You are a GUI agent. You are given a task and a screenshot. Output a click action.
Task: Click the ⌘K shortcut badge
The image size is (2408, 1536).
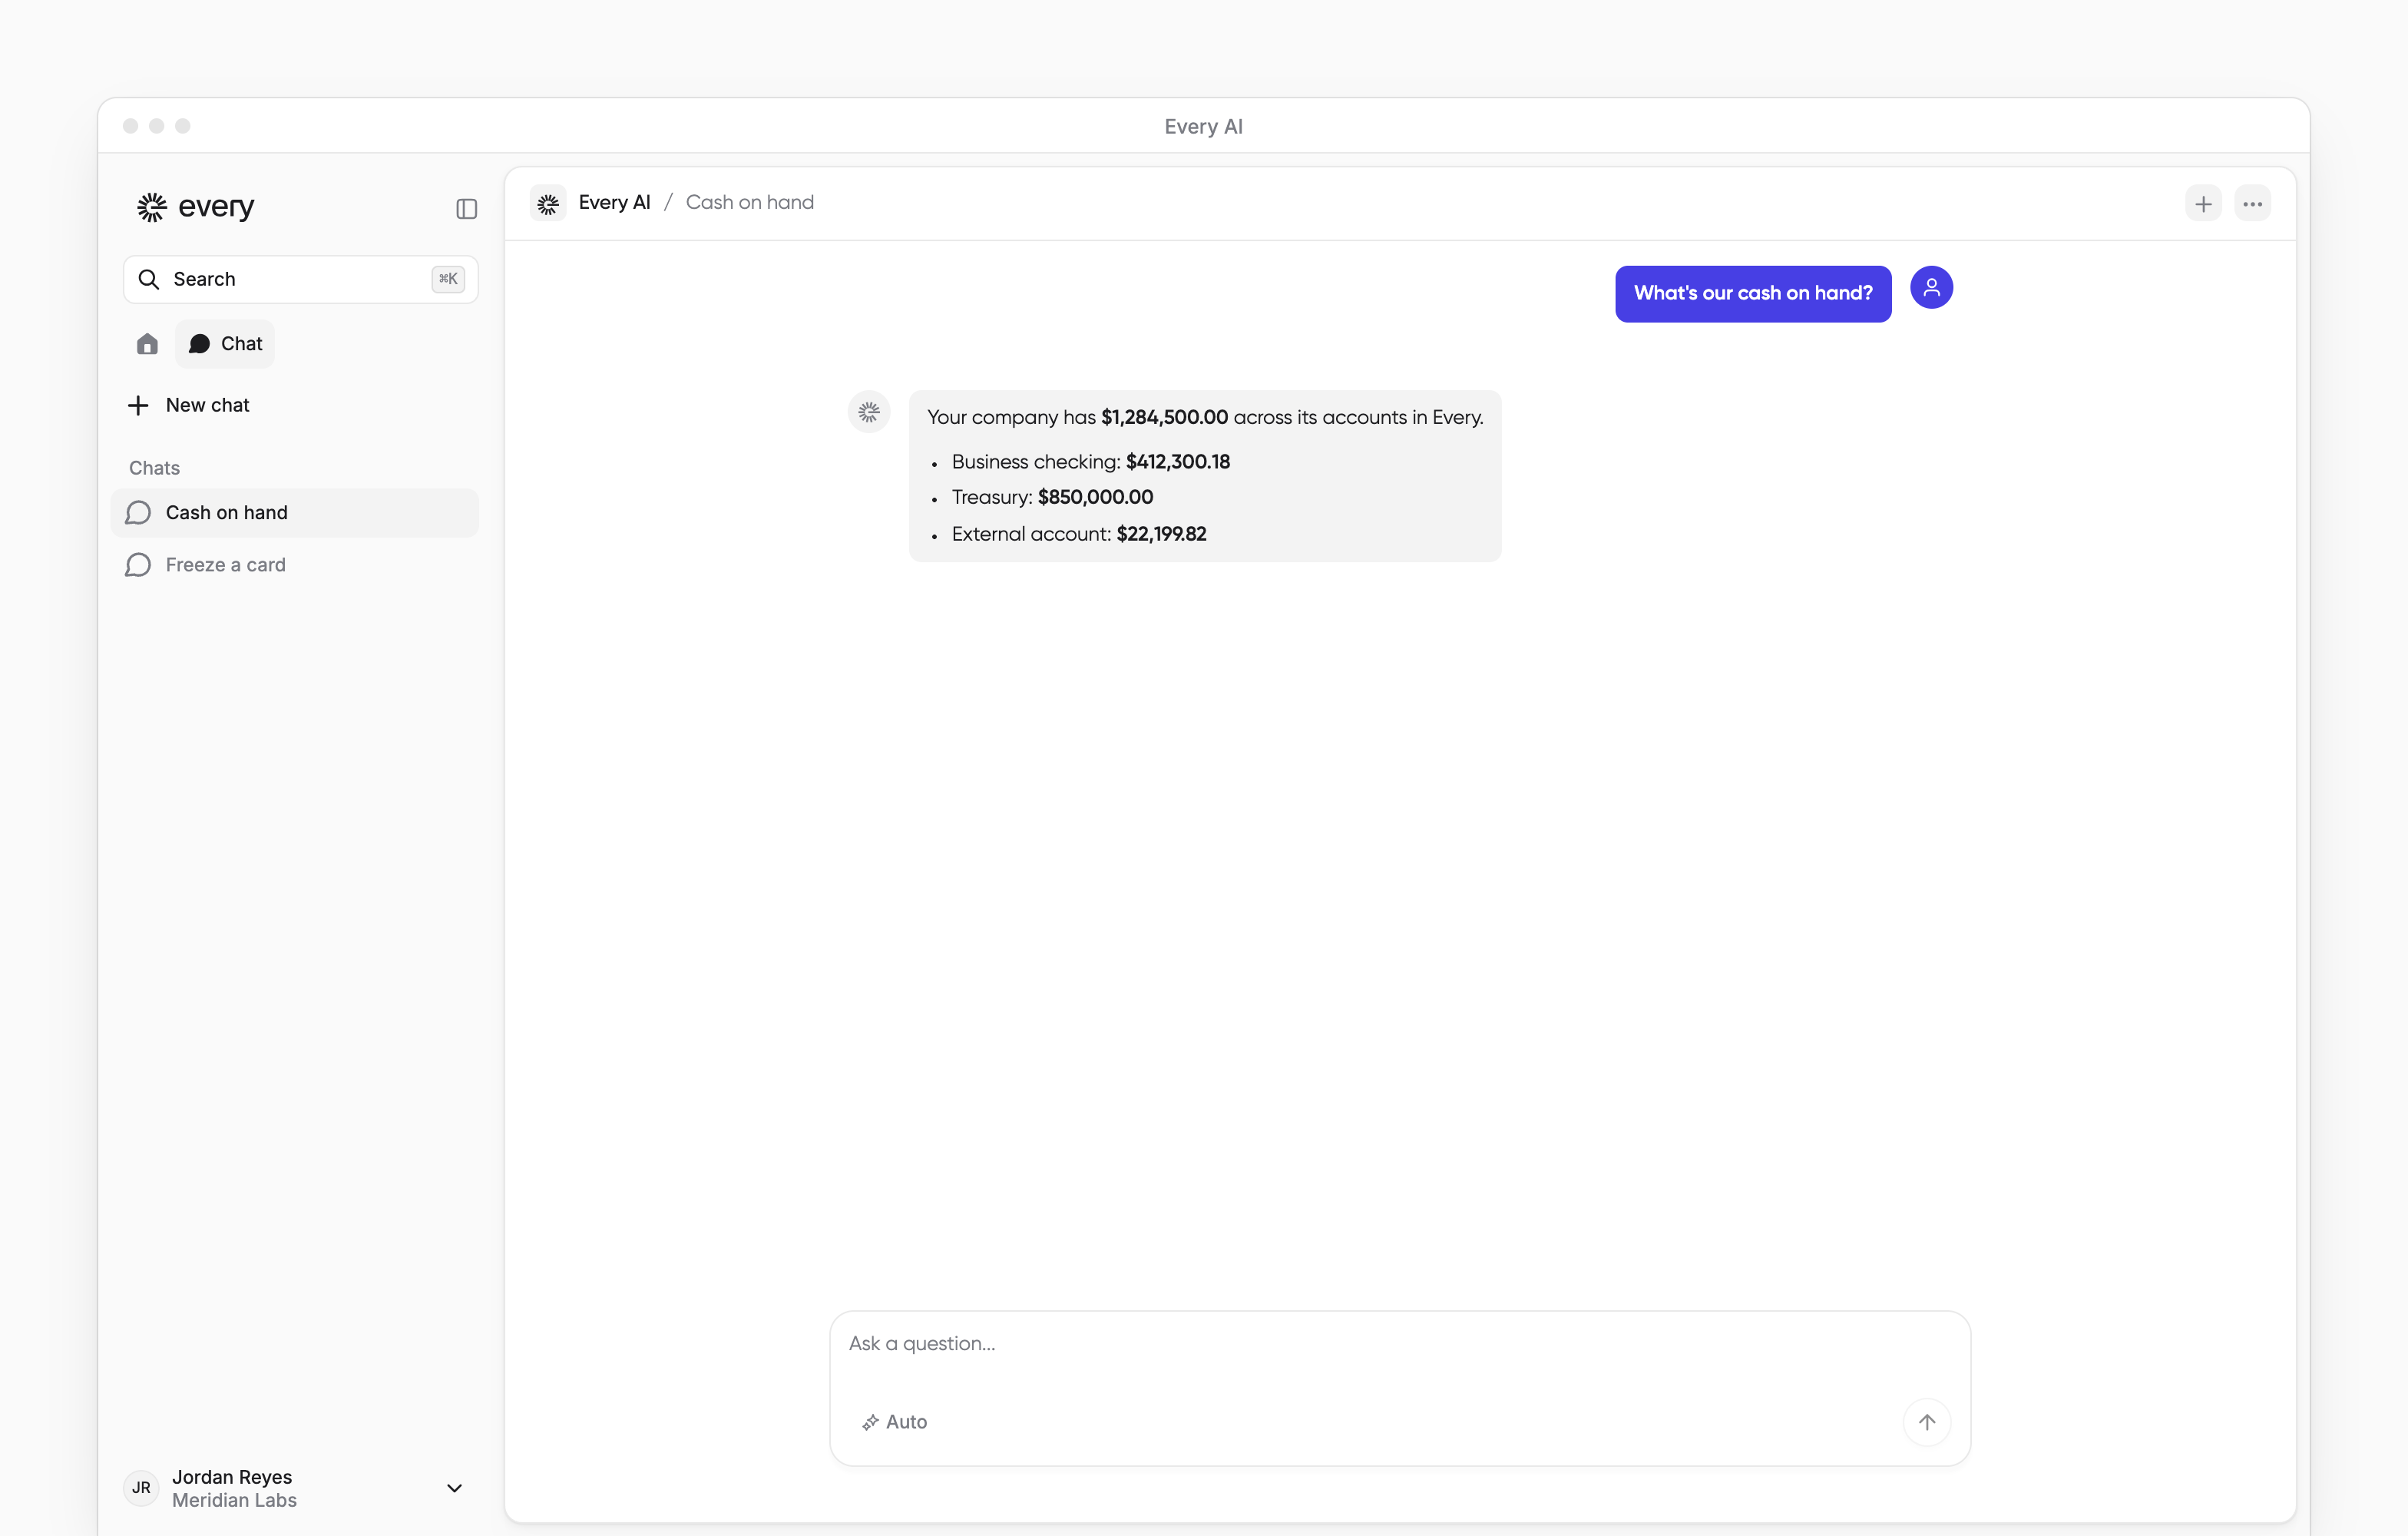(x=448, y=279)
